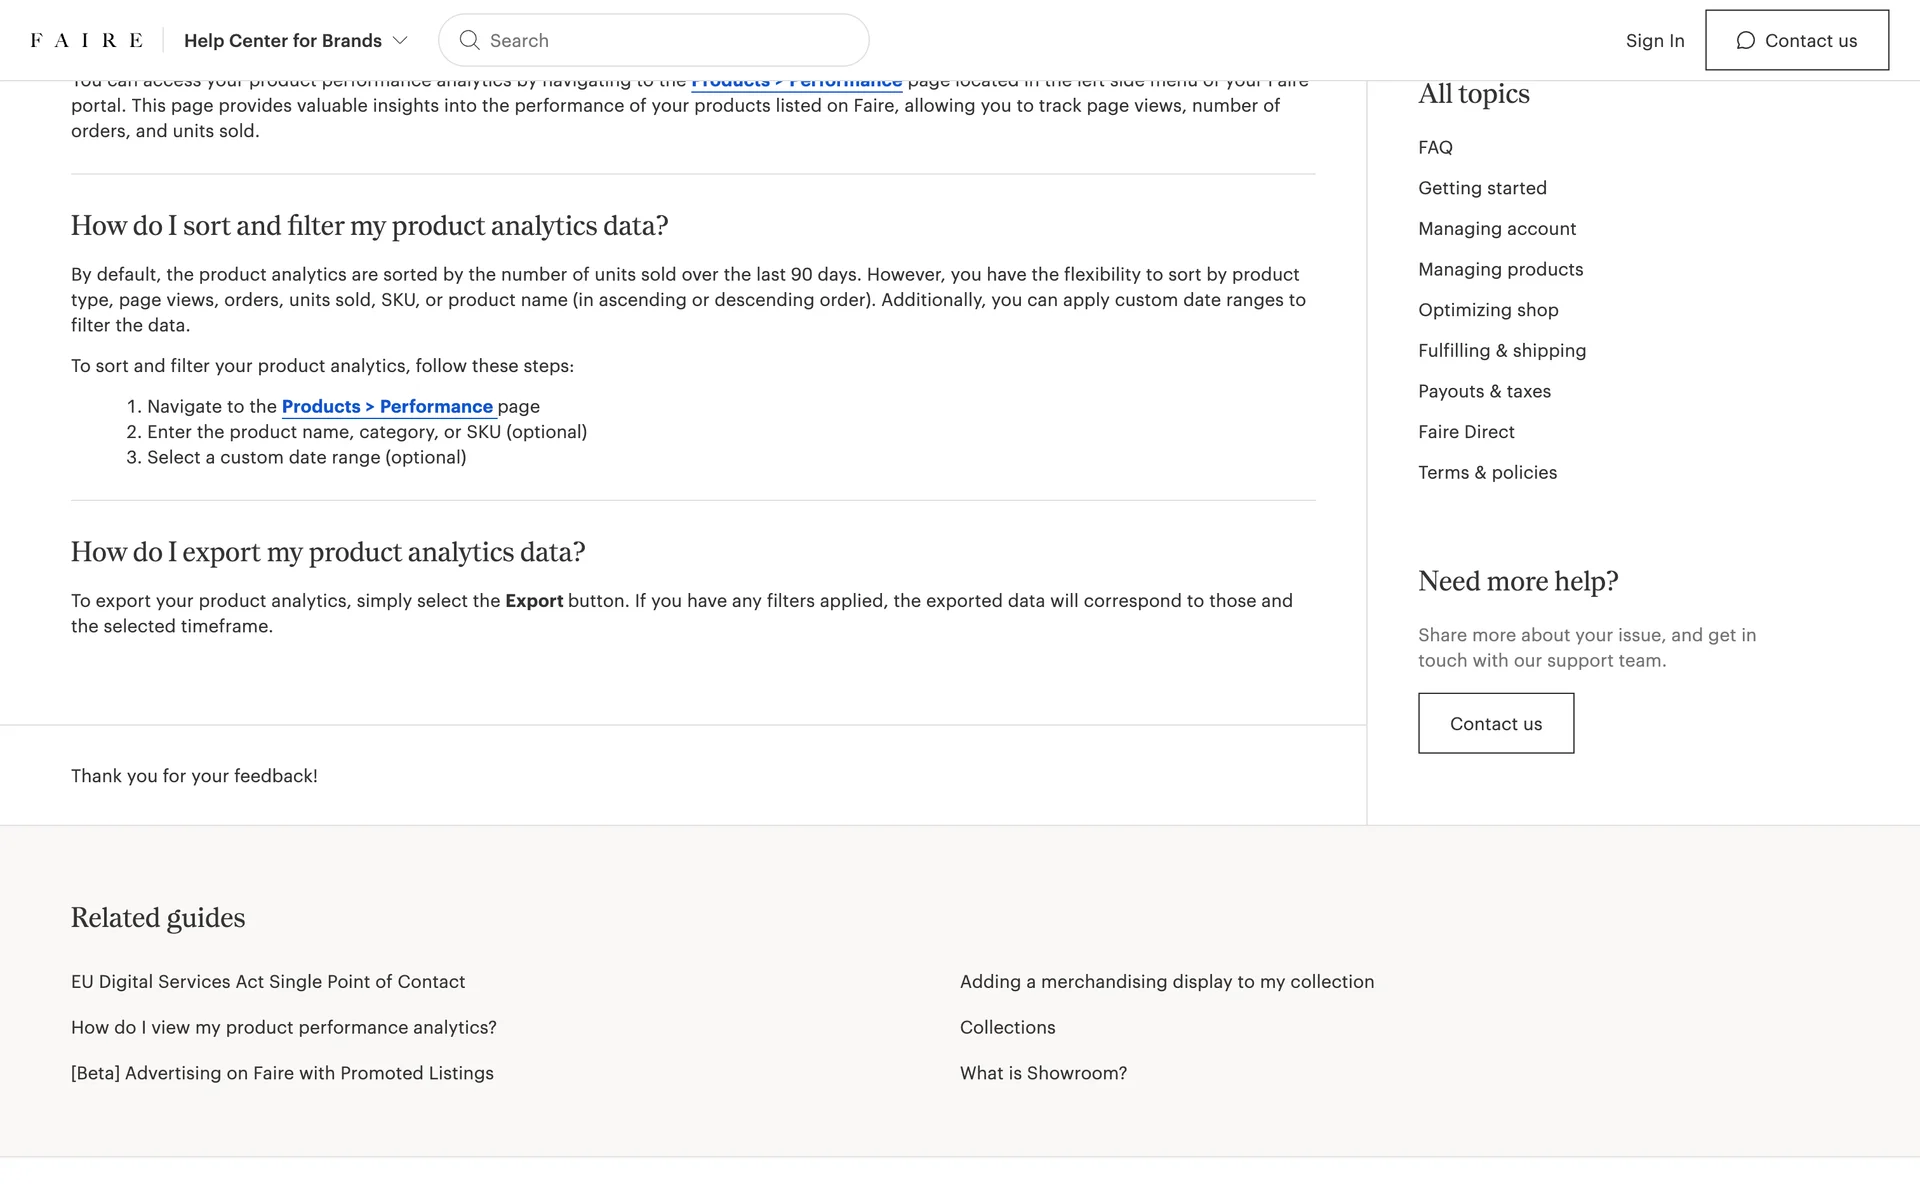Viewport: 1920px width, 1200px height.
Task: Go to the Getting started topic
Action: (x=1482, y=188)
